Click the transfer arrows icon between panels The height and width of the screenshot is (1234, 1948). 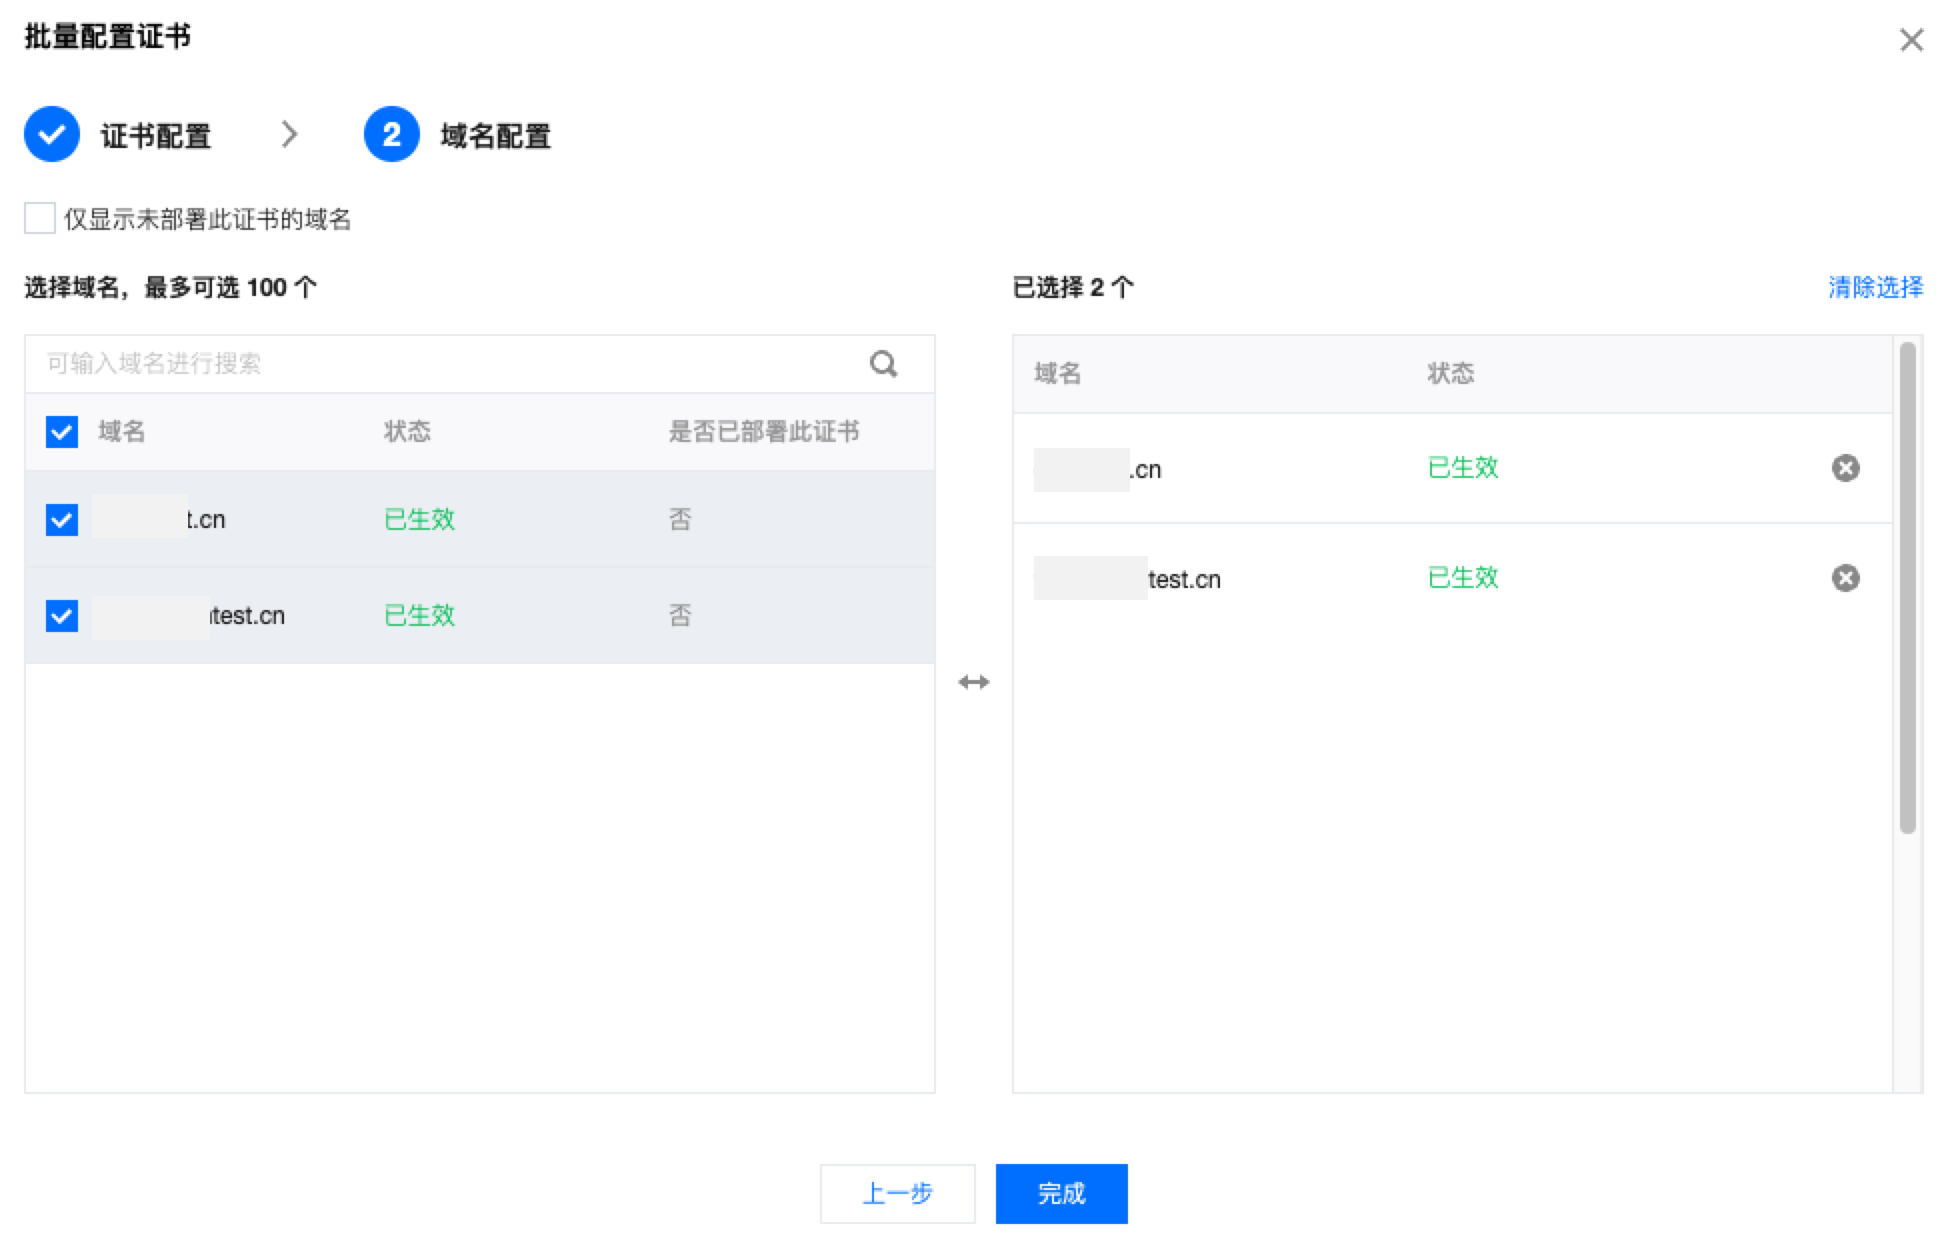(973, 682)
